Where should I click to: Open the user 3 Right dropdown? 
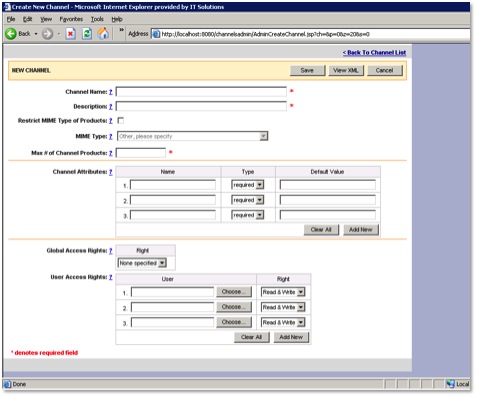(x=283, y=322)
